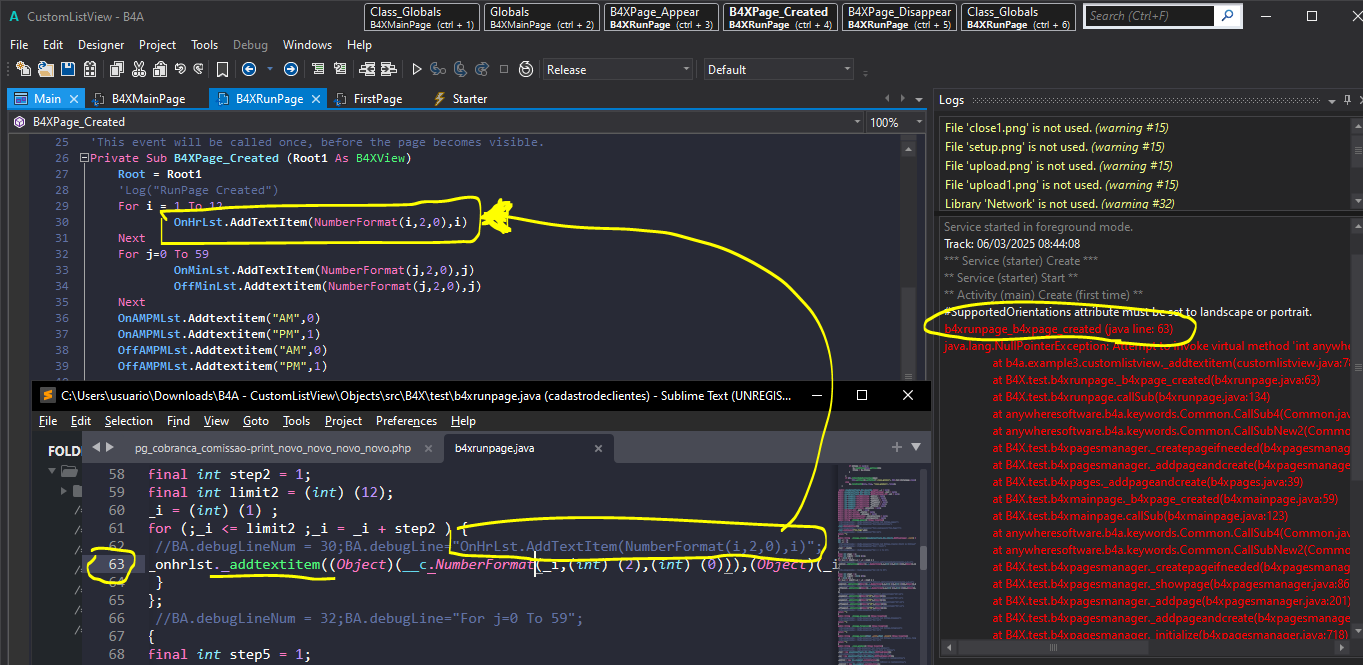The height and width of the screenshot is (665, 1363).
Task: Open the Windows menu in B4A
Action: 307,45
